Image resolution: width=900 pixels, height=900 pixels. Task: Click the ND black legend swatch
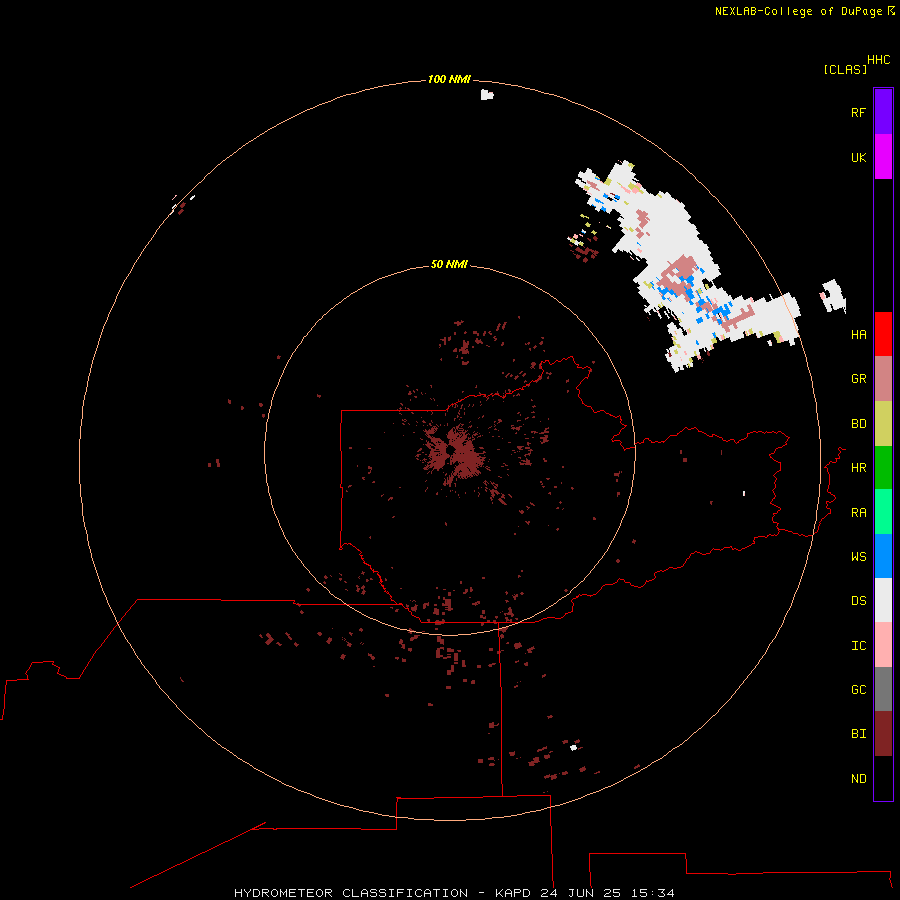[x=883, y=778]
